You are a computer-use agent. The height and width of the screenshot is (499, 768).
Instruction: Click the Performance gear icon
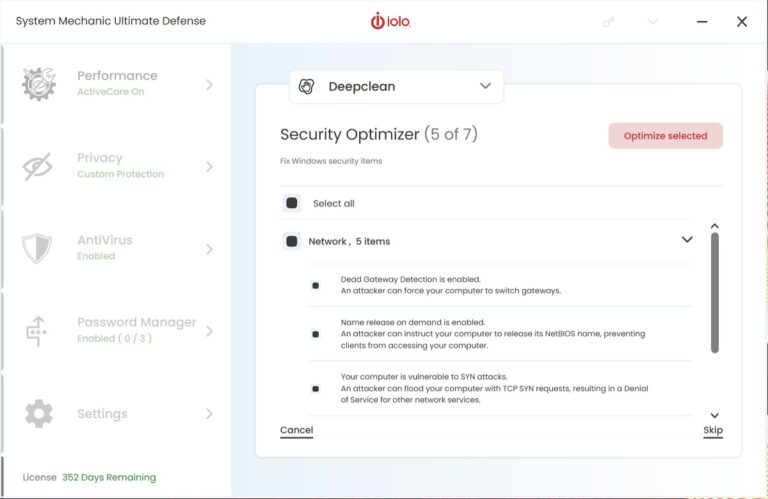39,85
